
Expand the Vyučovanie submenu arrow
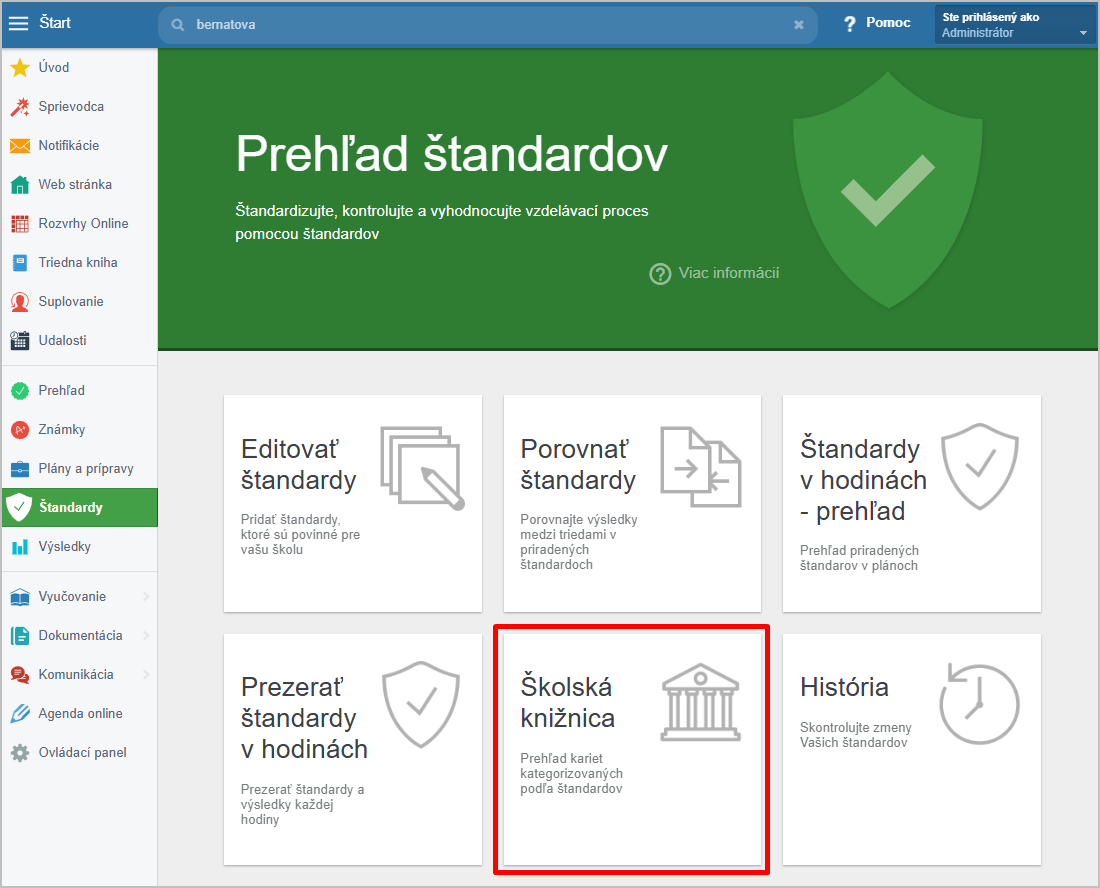pos(146,597)
